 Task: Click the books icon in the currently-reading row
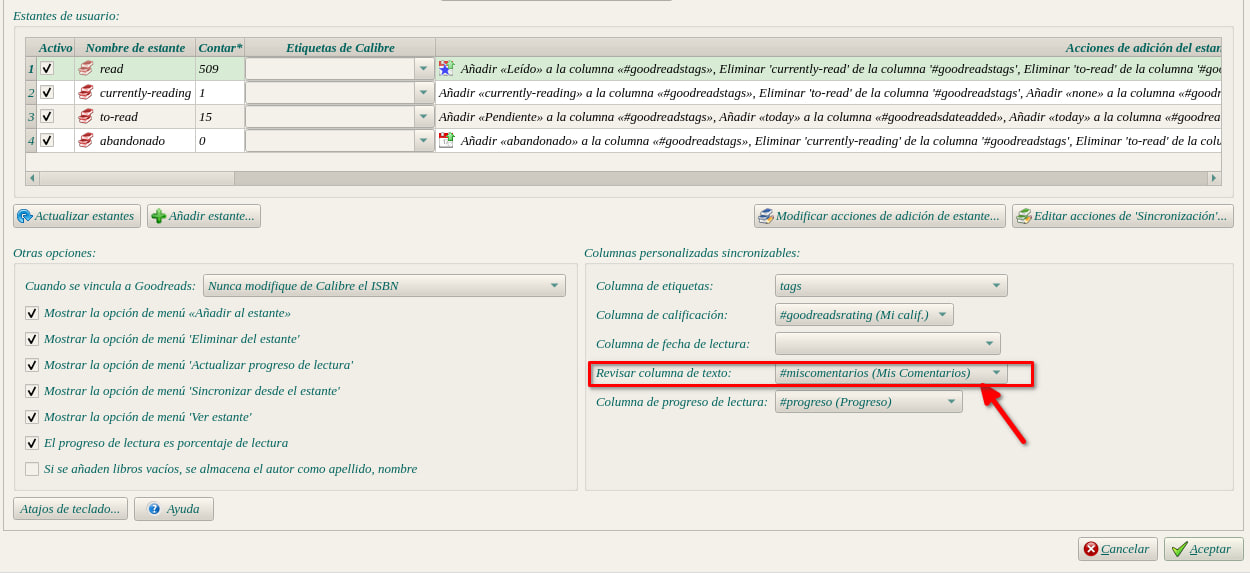86,93
